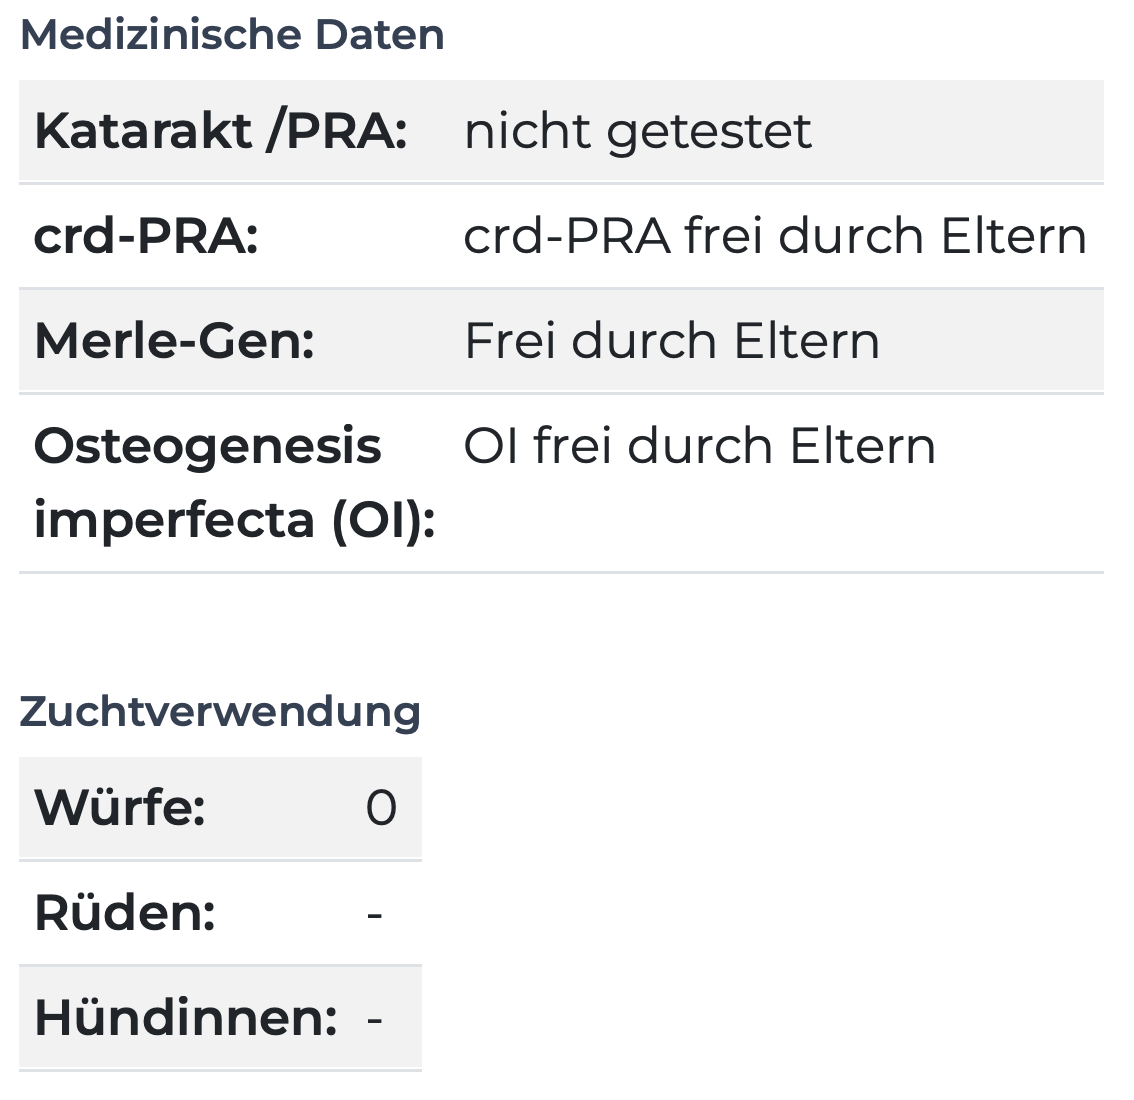
Task: Select the Hündinnen label
Action: (186, 1018)
